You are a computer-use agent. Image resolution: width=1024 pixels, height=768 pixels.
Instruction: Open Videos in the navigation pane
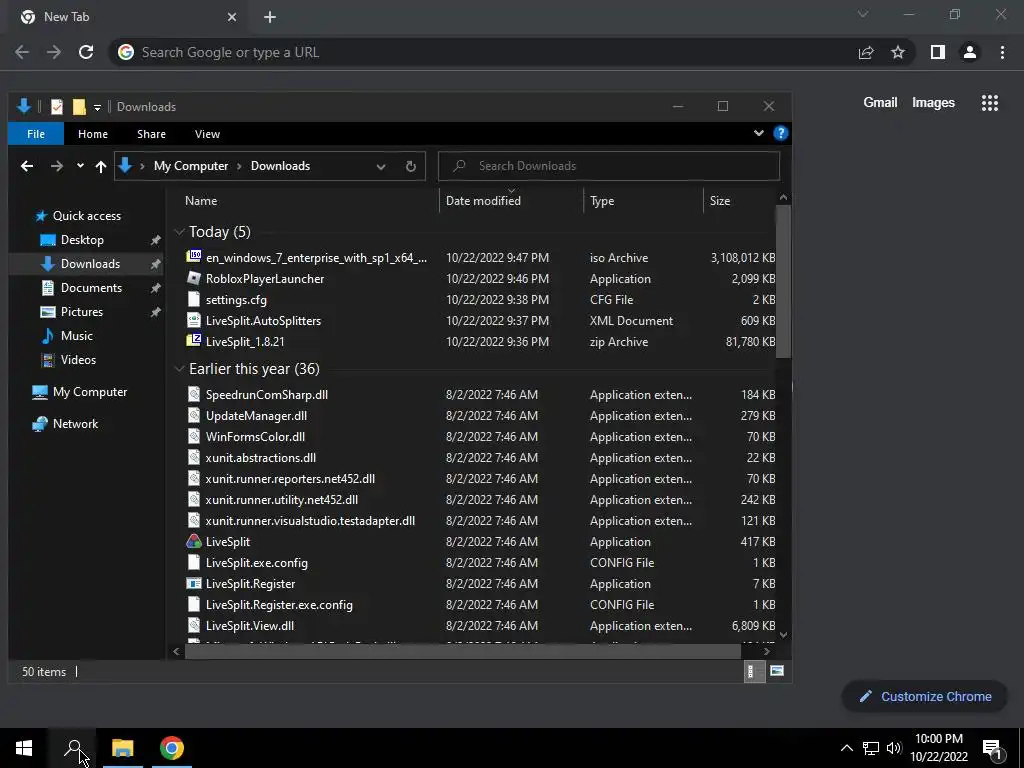[x=78, y=360]
